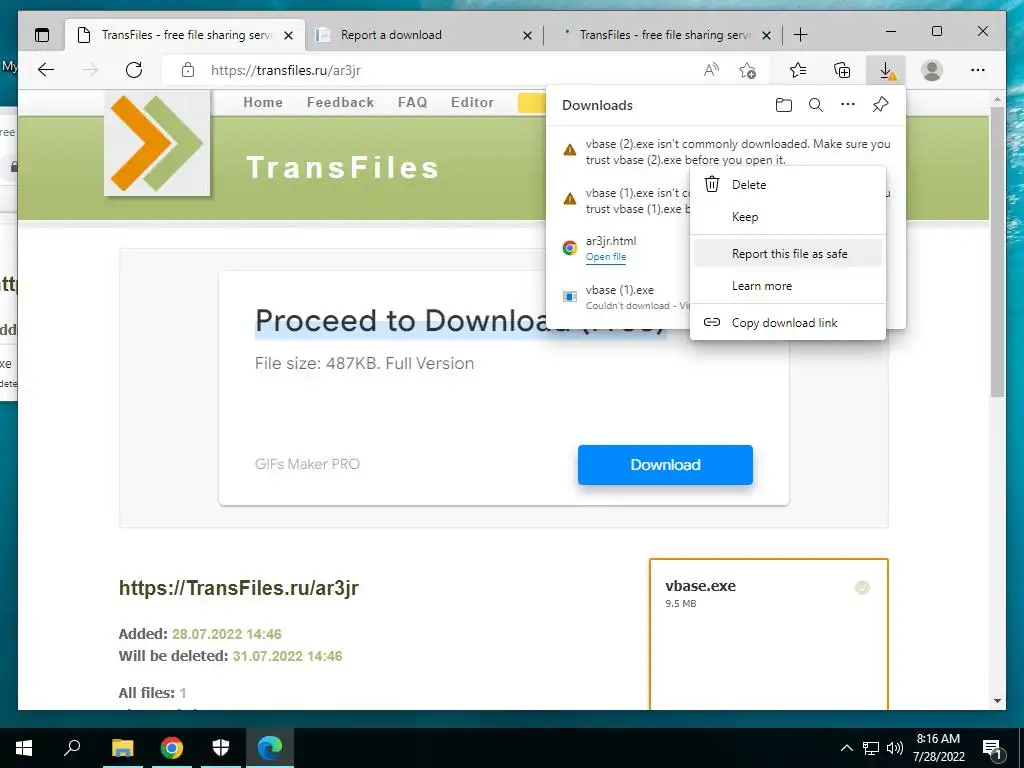Click the Chrome icon next to ar3jr.html
The height and width of the screenshot is (768, 1024).
(569, 248)
